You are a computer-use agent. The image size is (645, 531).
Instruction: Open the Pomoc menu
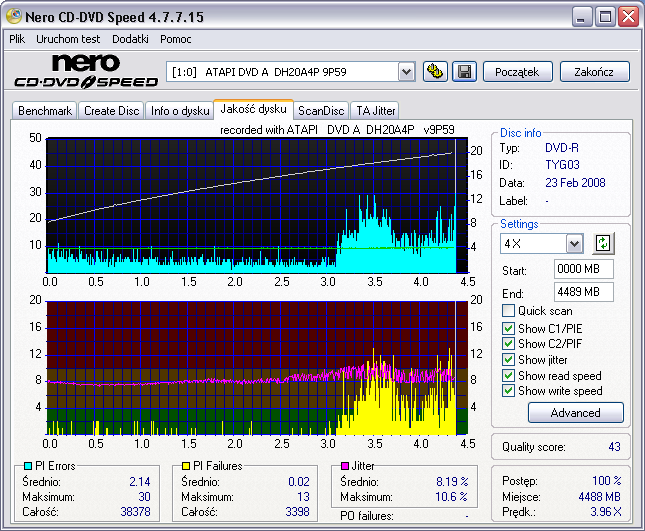(176, 39)
